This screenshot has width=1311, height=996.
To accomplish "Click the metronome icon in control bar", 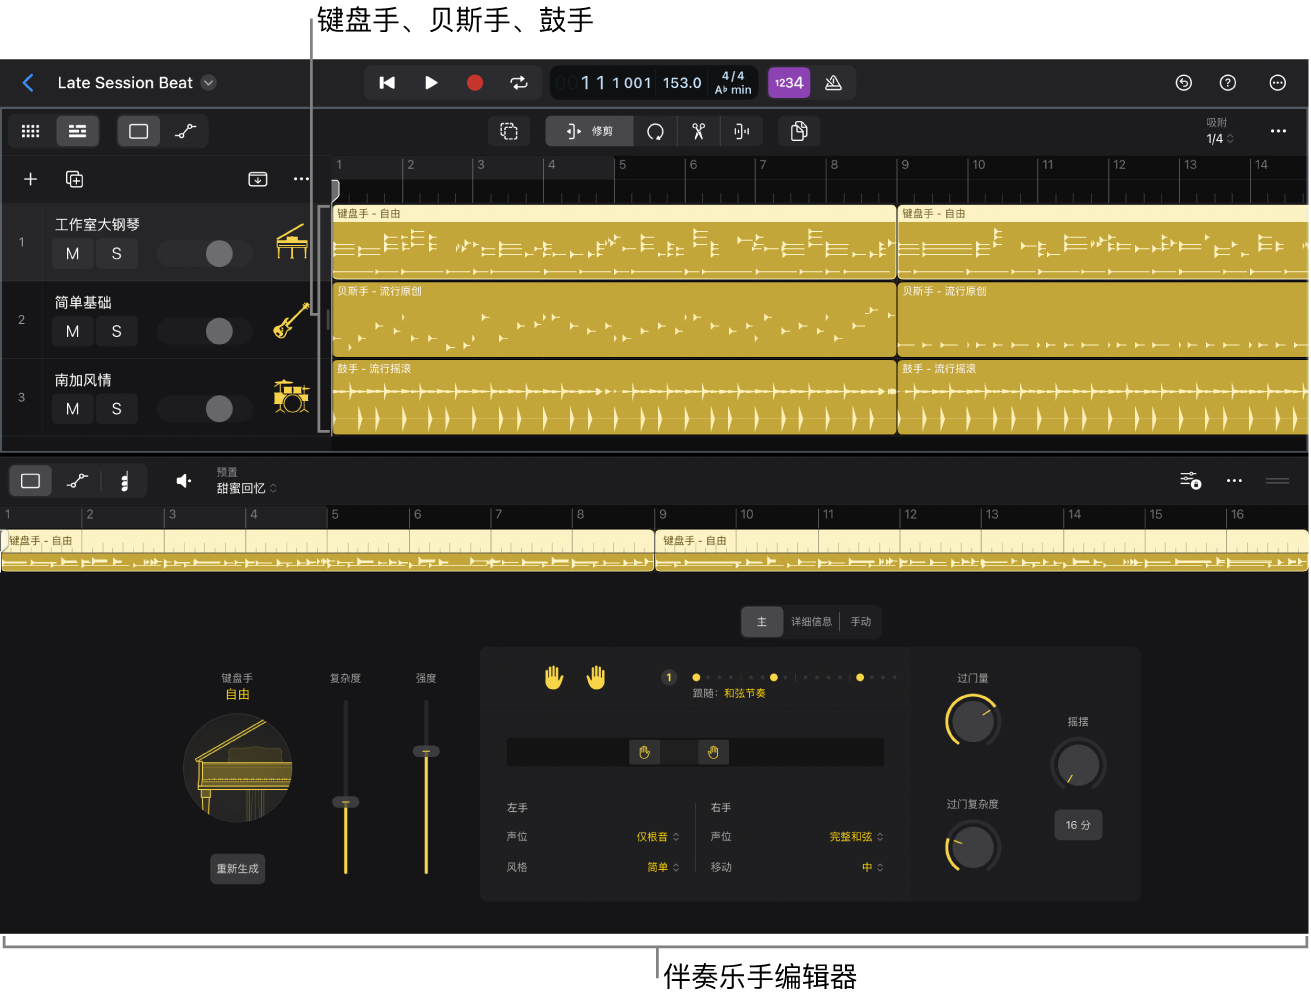I will [x=833, y=83].
